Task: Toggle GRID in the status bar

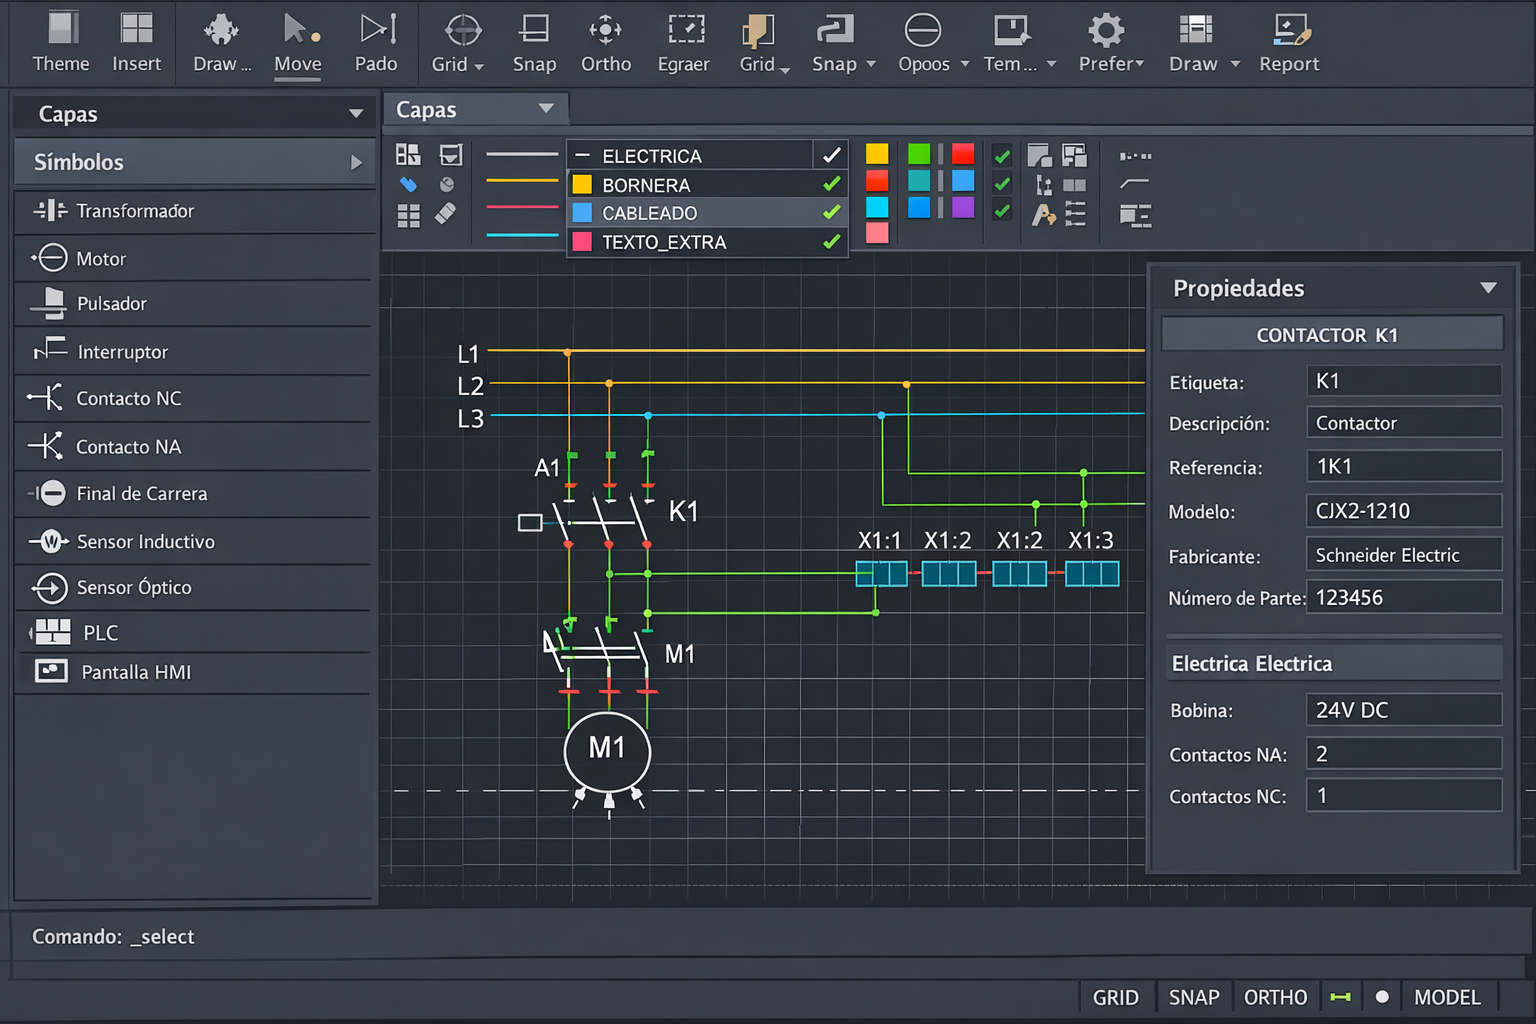Action: tap(1116, 997)
